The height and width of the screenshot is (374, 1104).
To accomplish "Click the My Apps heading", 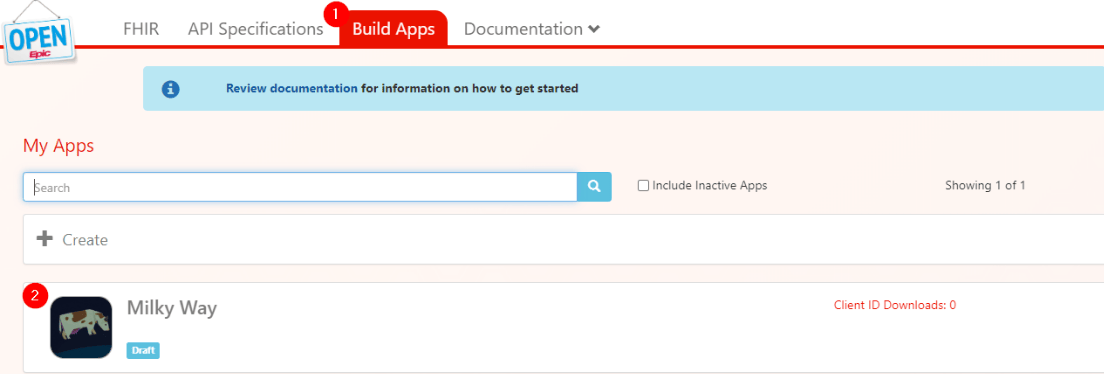I will tap(58, 147).
